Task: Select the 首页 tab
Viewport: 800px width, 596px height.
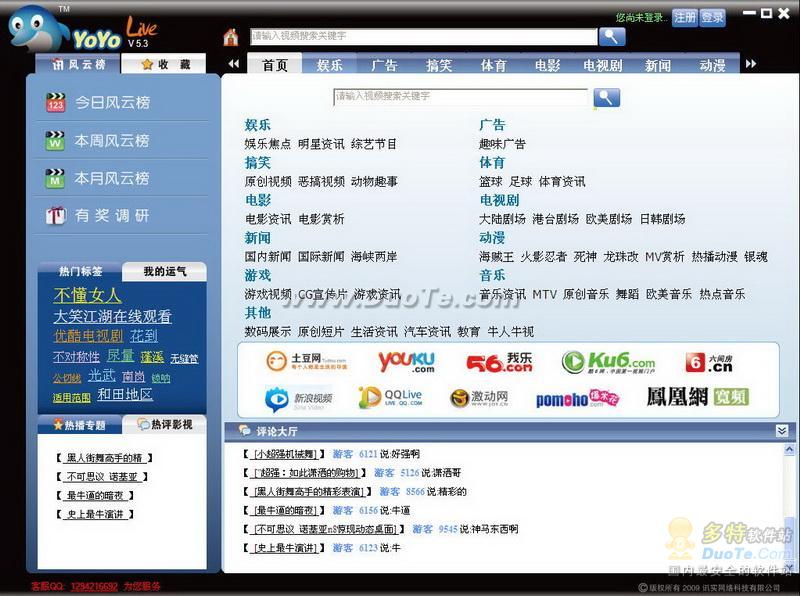Action: 274,65
